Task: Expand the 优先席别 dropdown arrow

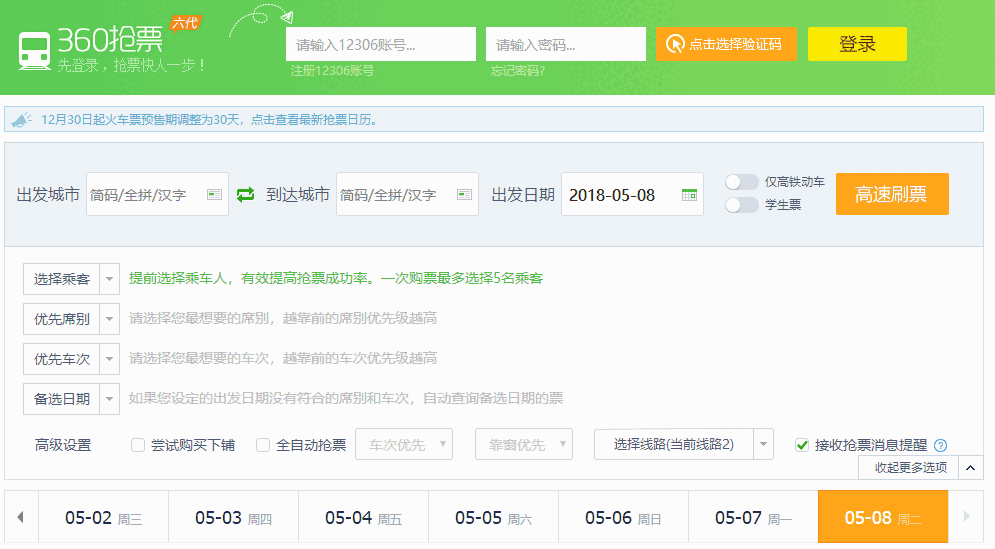Action: click(110, 319)
